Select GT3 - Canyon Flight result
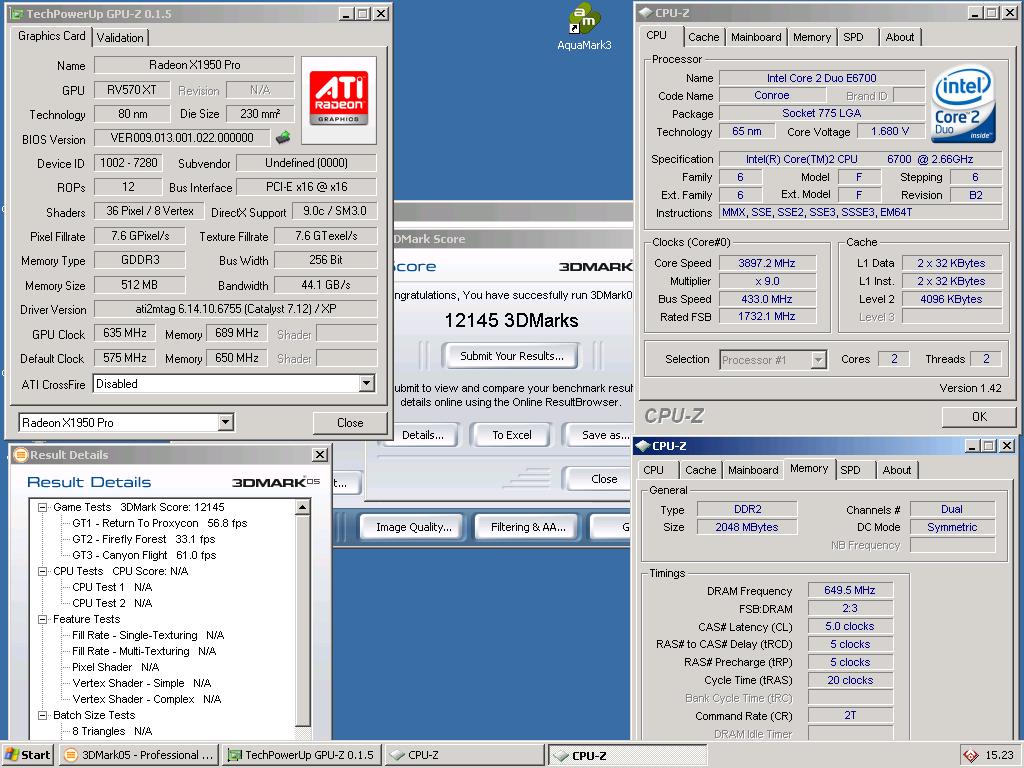The width and height of the screenshot is (1024, 768). [x=144, y=555]
